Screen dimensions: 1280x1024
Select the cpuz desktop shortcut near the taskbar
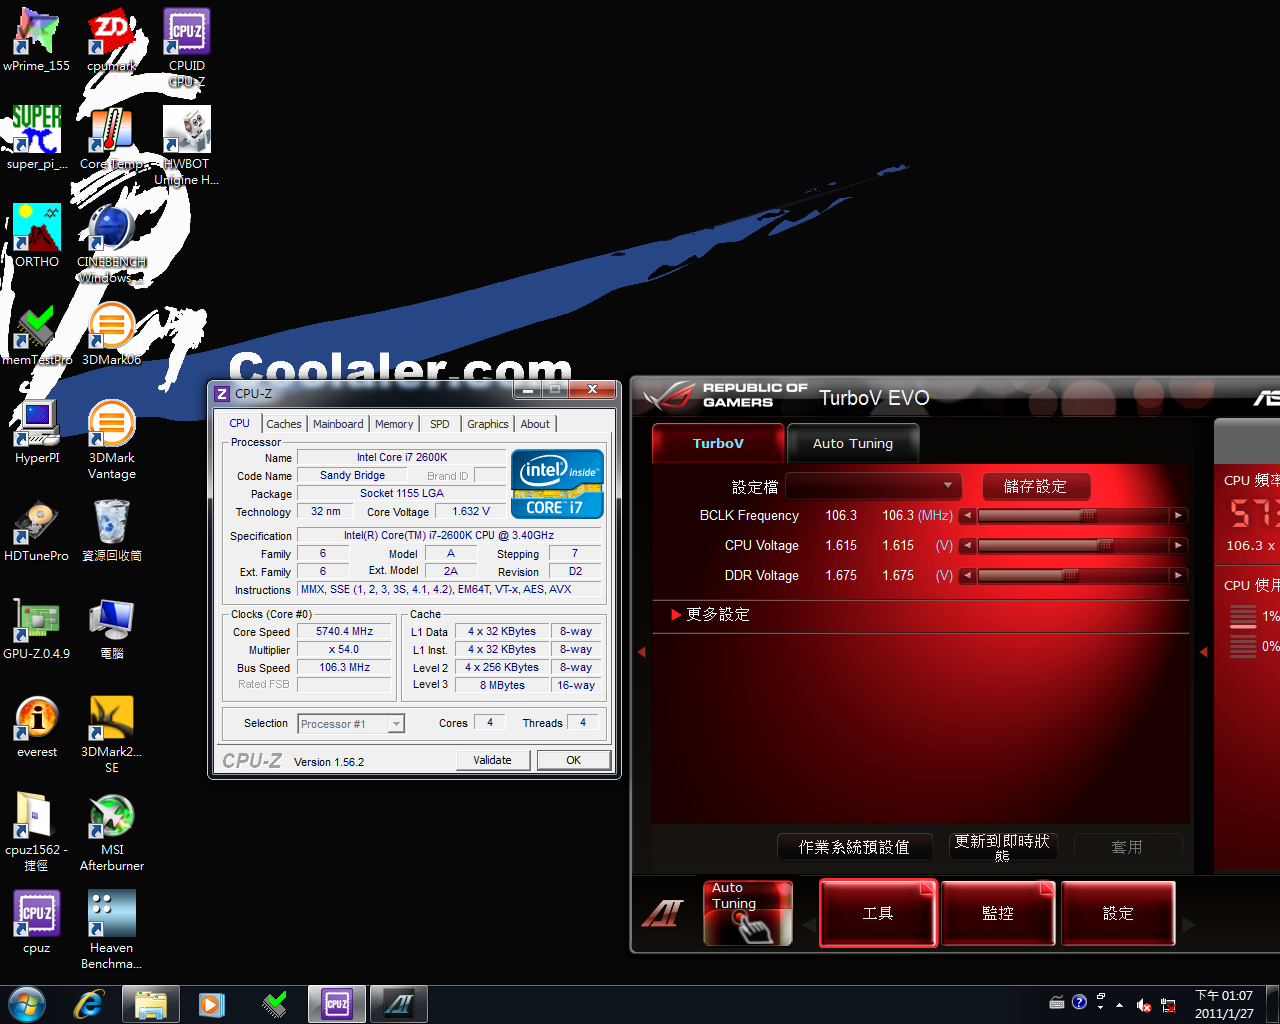point(37,922)
